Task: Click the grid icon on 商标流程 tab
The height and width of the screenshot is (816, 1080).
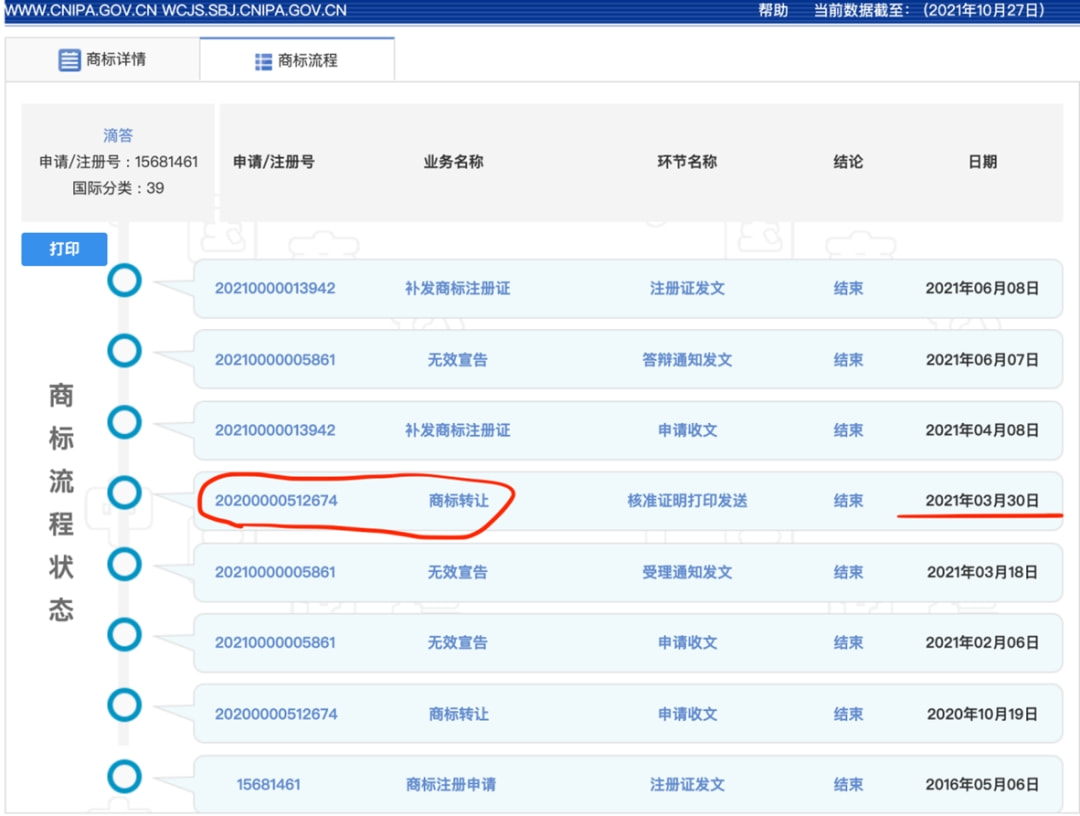Action: pos(261,60)
